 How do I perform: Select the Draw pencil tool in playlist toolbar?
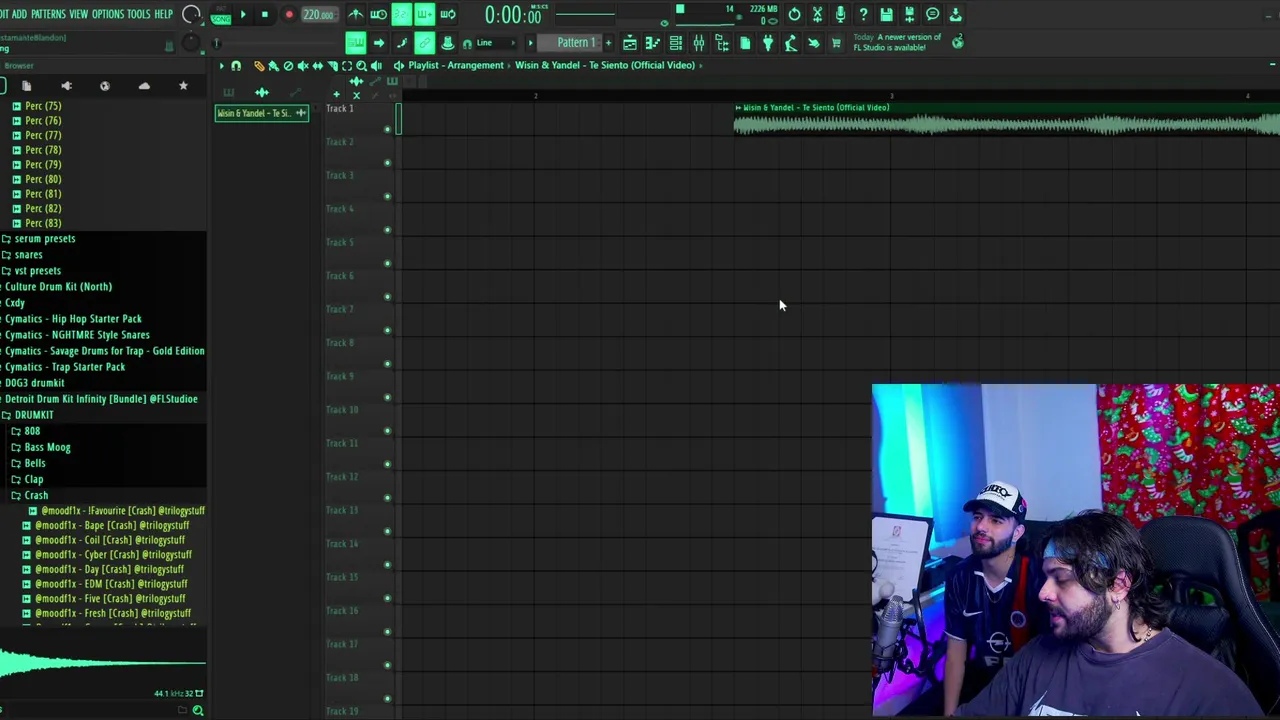click(259, 66)
